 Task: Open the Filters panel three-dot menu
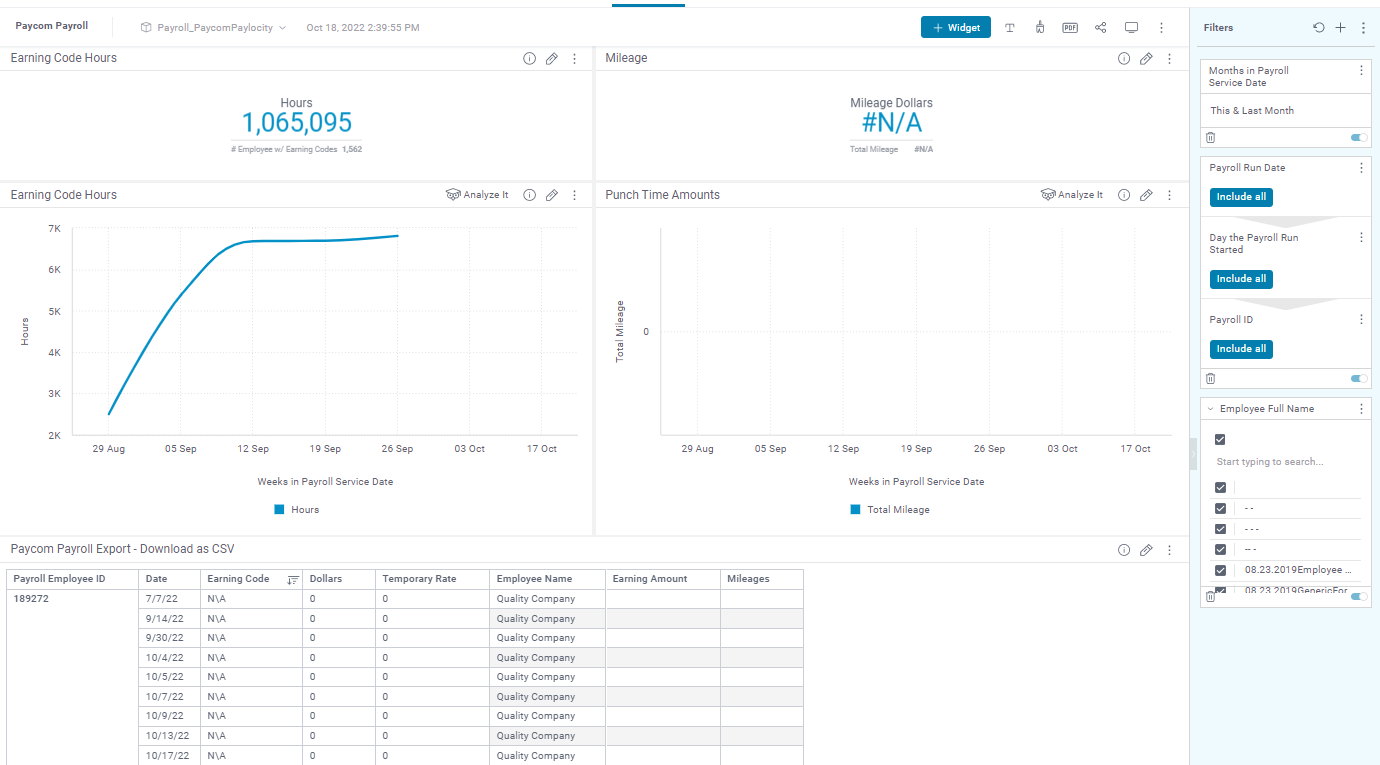tap(1363, 28)
